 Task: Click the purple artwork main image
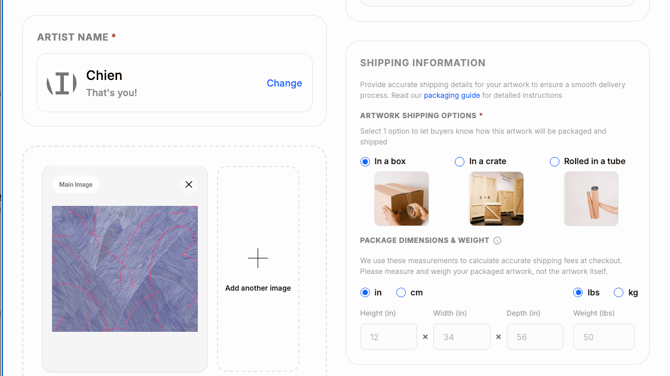click(125, 269)
